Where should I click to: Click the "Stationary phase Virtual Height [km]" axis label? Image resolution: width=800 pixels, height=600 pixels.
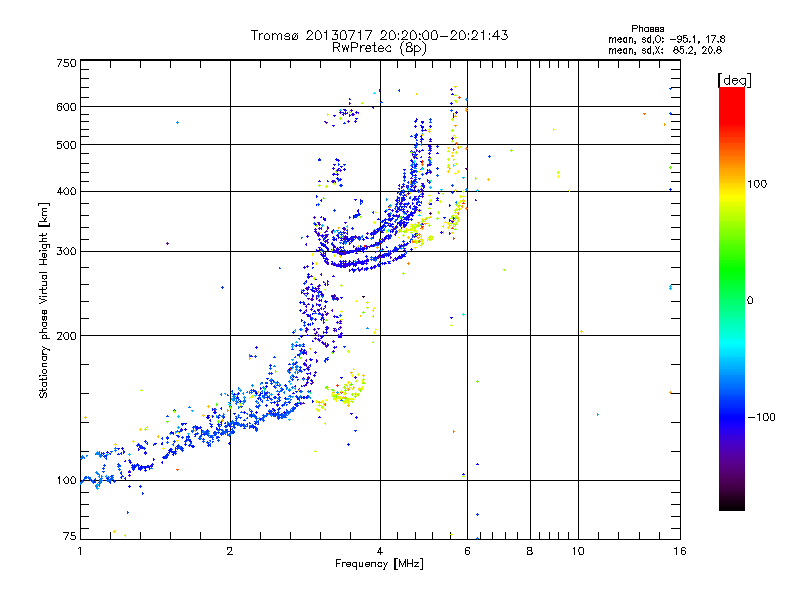tap(44, 301)
